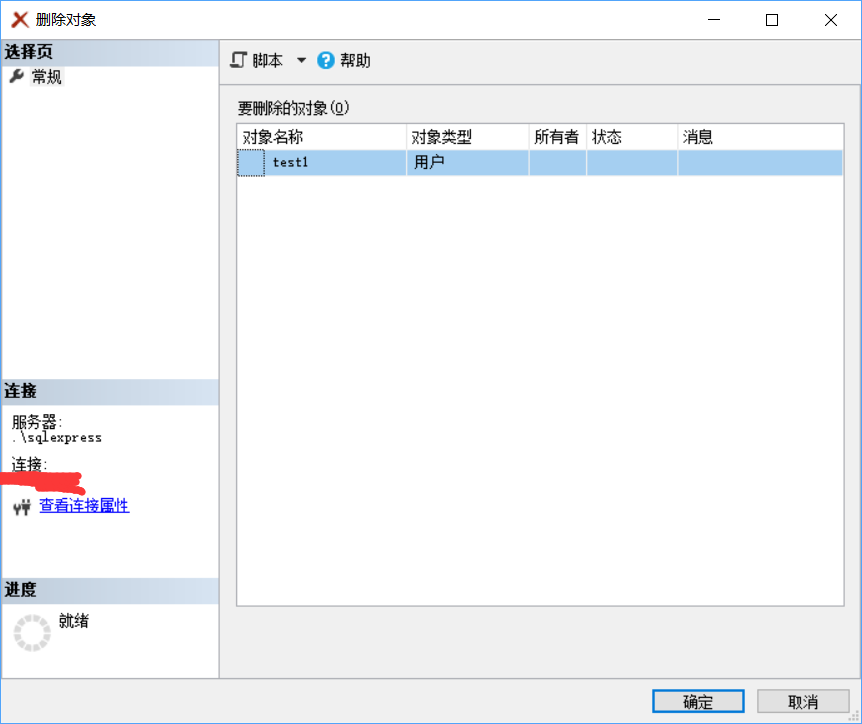The width and height of the screenshot is (862, 724).
Task: Click the red X delete icon in title bar
Action: click(x=20, y=20)
